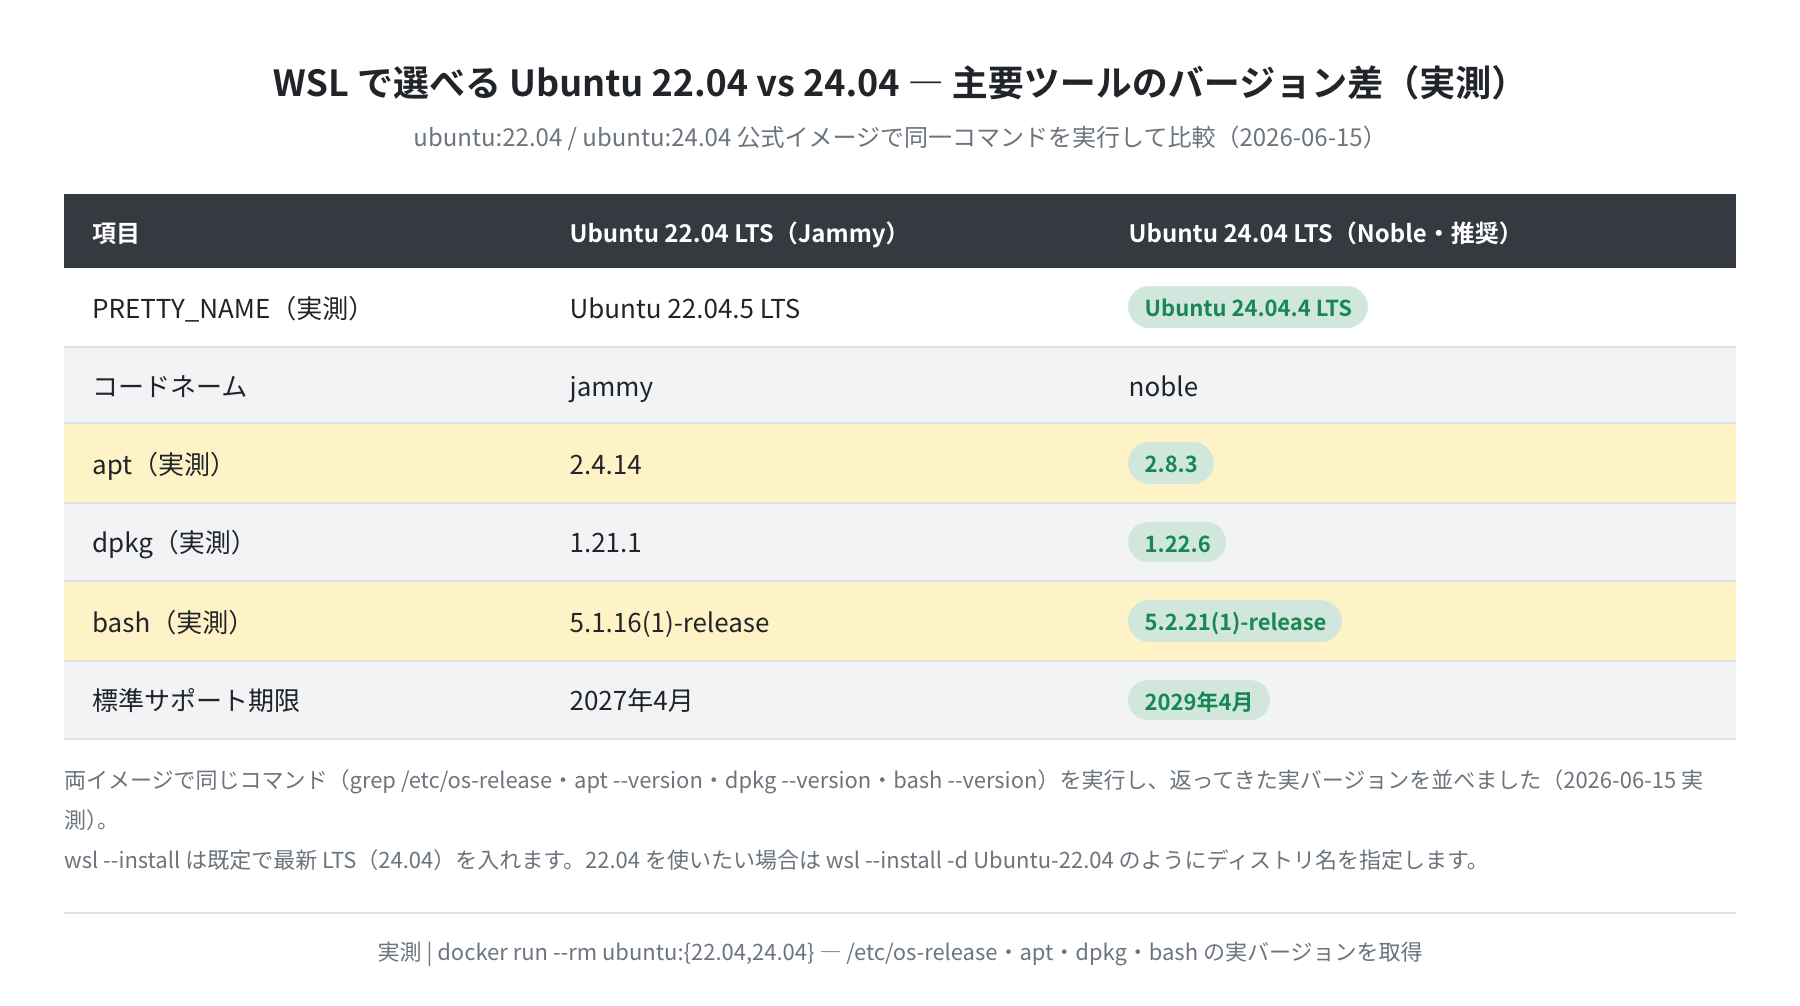
Task: Click the green Ubuntu 24.04.4 LTS badge
Action: (1247, 308)
